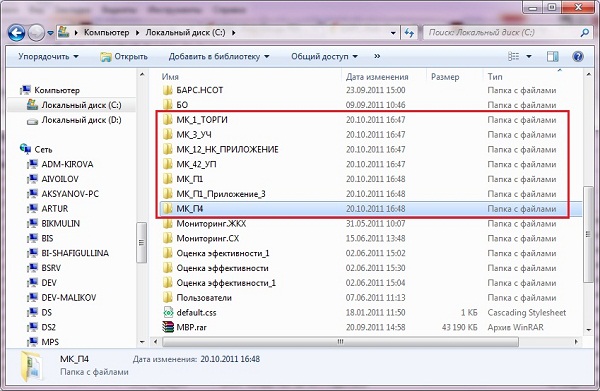The width and height of the screenshot is (600, 391).
Task: Toggle the preview pane button
Action: point(552,57)
